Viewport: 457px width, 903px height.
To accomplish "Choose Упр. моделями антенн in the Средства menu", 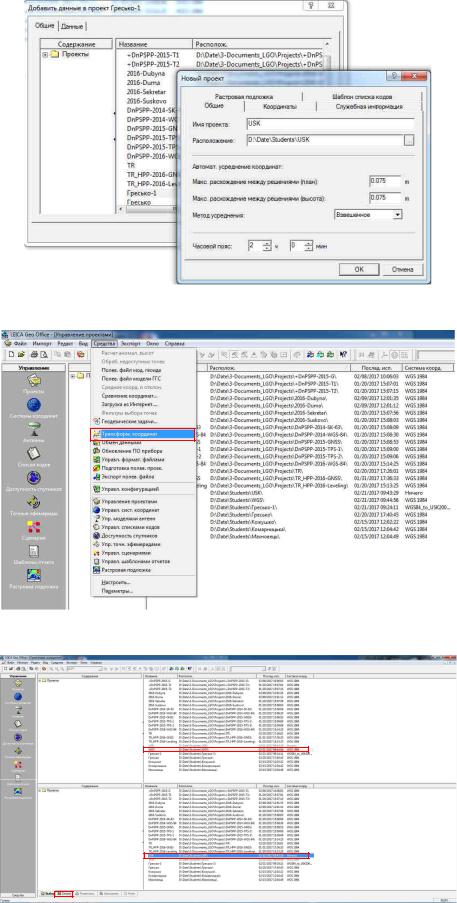I will [144, 518].
